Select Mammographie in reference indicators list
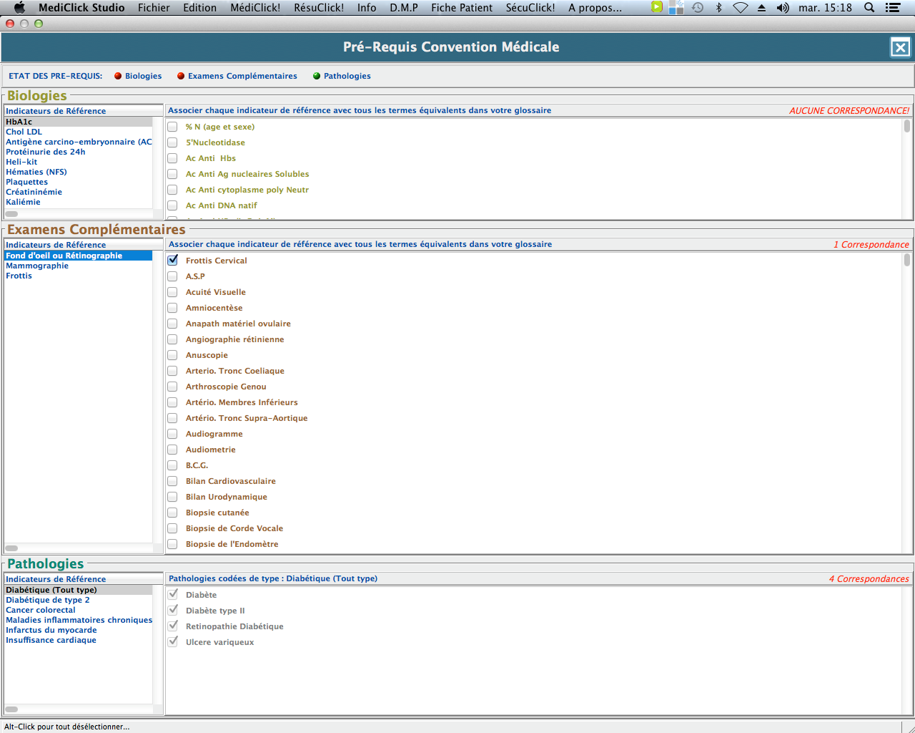The height and width of the screenshot is (733, 915). coord(37,266)
